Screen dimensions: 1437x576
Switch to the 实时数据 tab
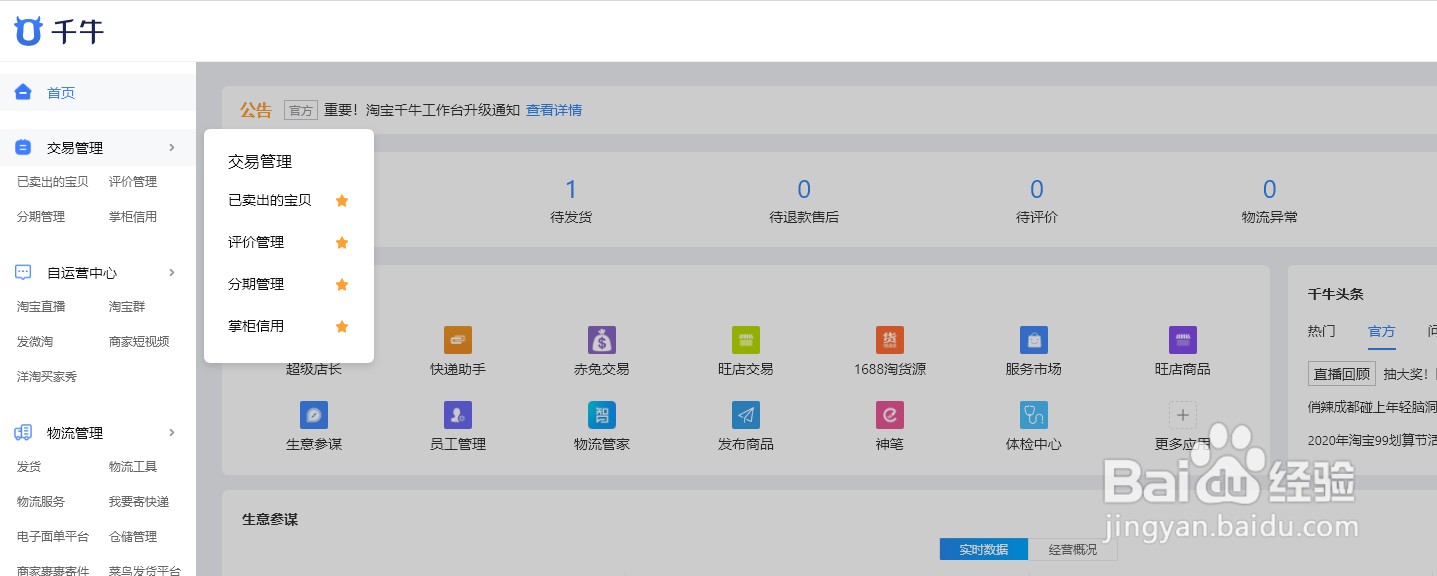click(984, 550)
